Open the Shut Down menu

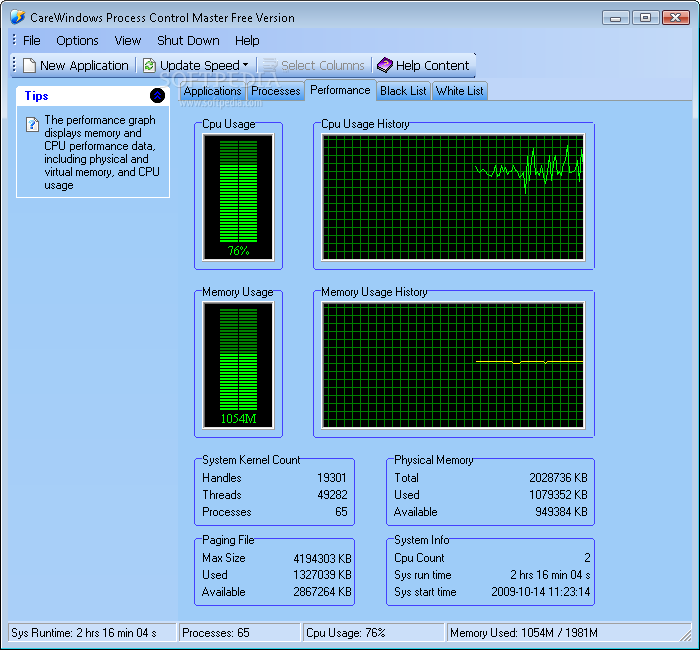pyautogui.click(x=188, y=41)
